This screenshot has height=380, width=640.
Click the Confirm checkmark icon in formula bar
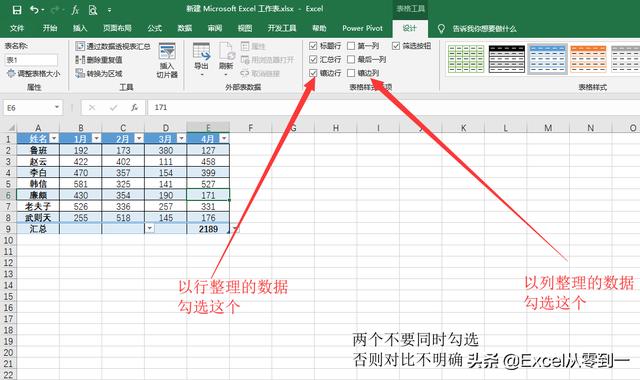coord(113,107)
